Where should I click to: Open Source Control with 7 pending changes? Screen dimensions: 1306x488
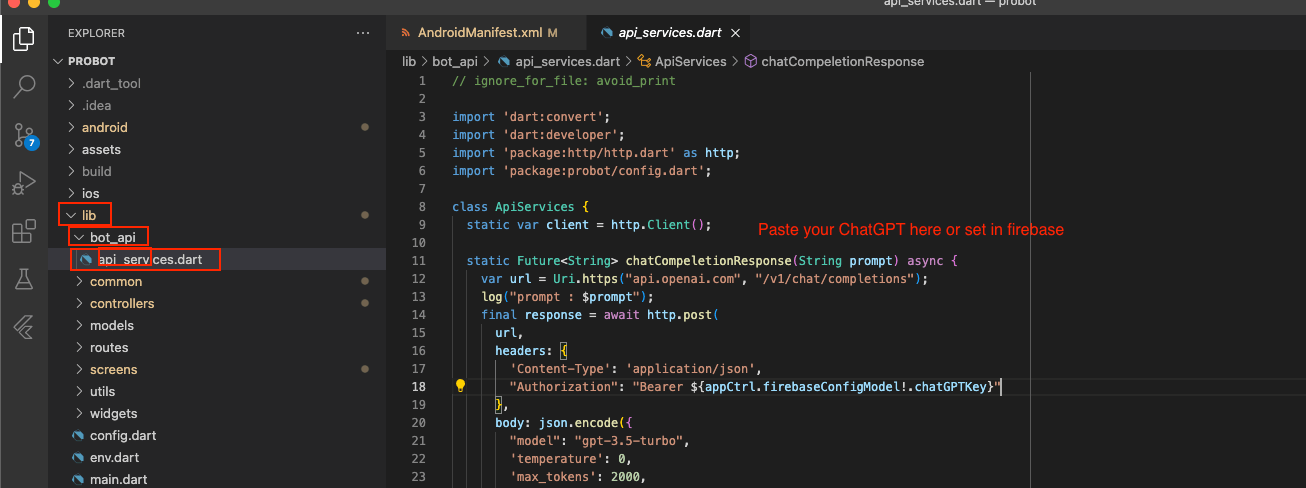pyautogui.click(x=23, y=135)
